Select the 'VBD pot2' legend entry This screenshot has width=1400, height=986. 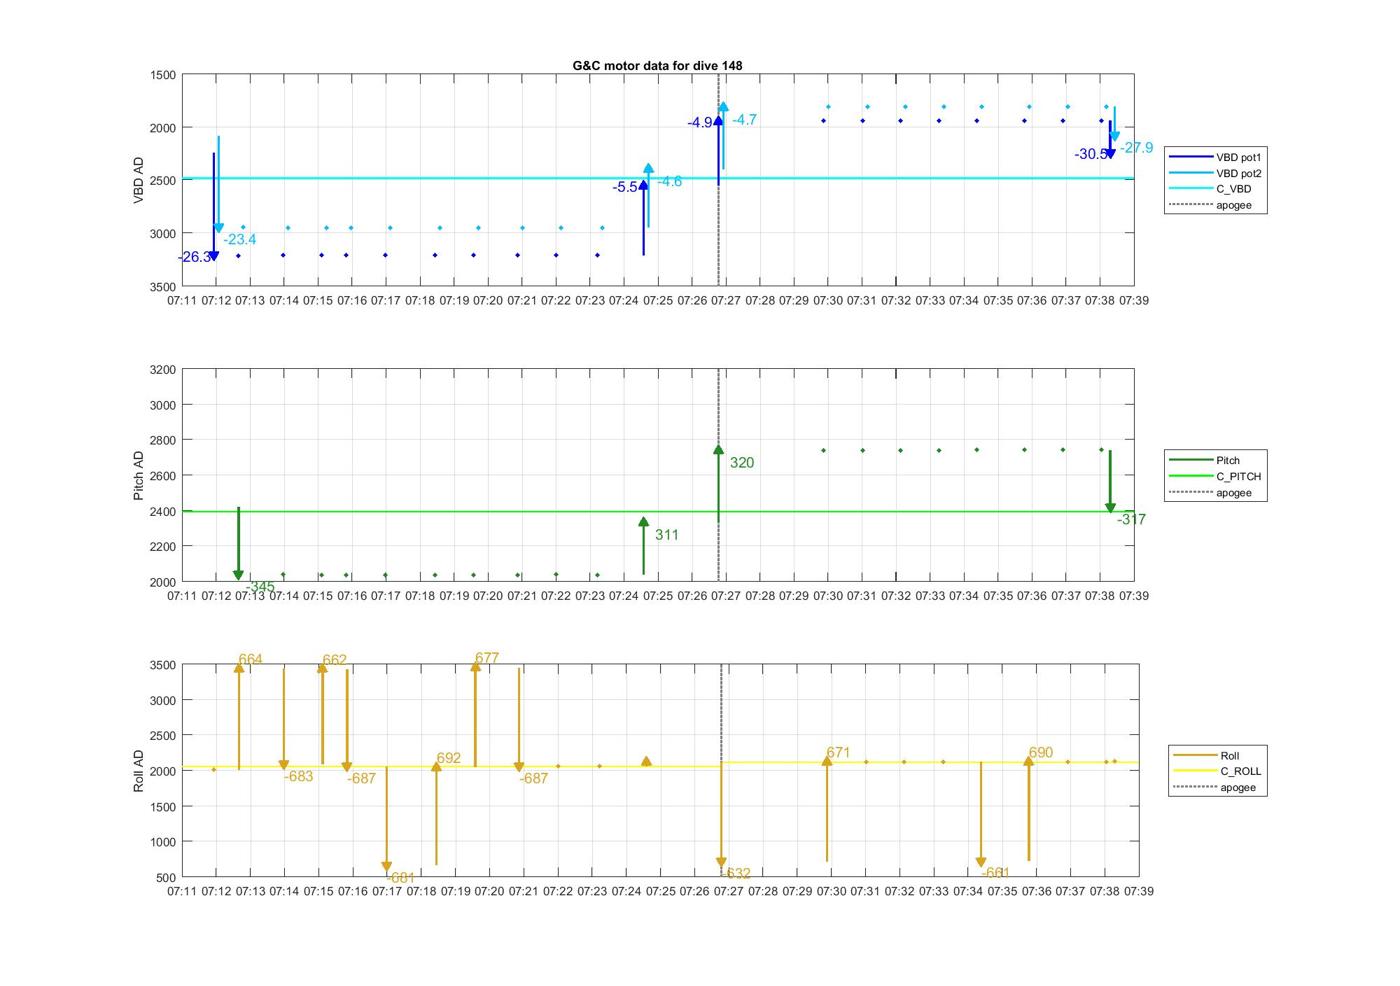[1216, 173]
